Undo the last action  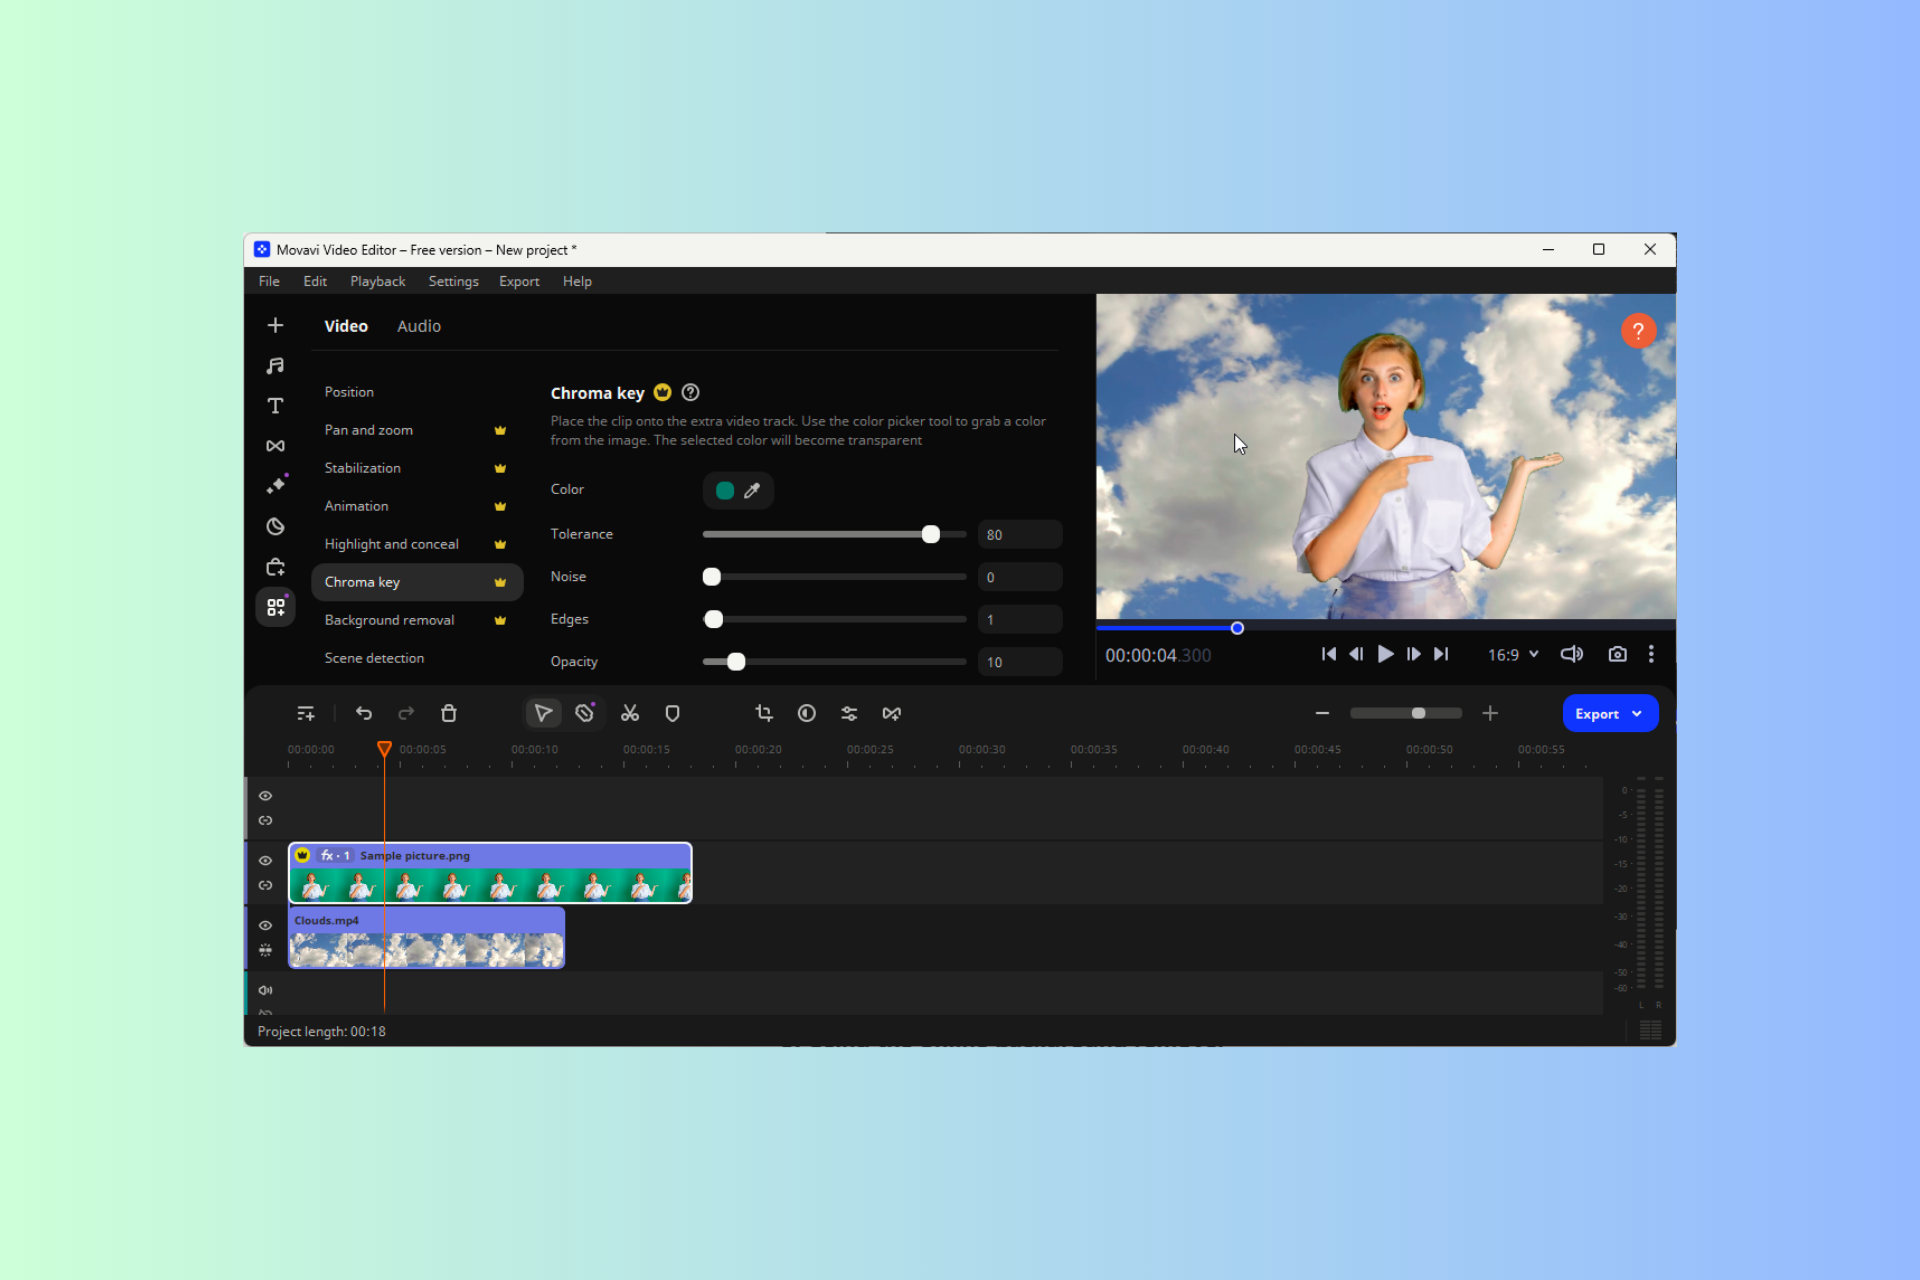pyautogui.click(x=364, y=713)
